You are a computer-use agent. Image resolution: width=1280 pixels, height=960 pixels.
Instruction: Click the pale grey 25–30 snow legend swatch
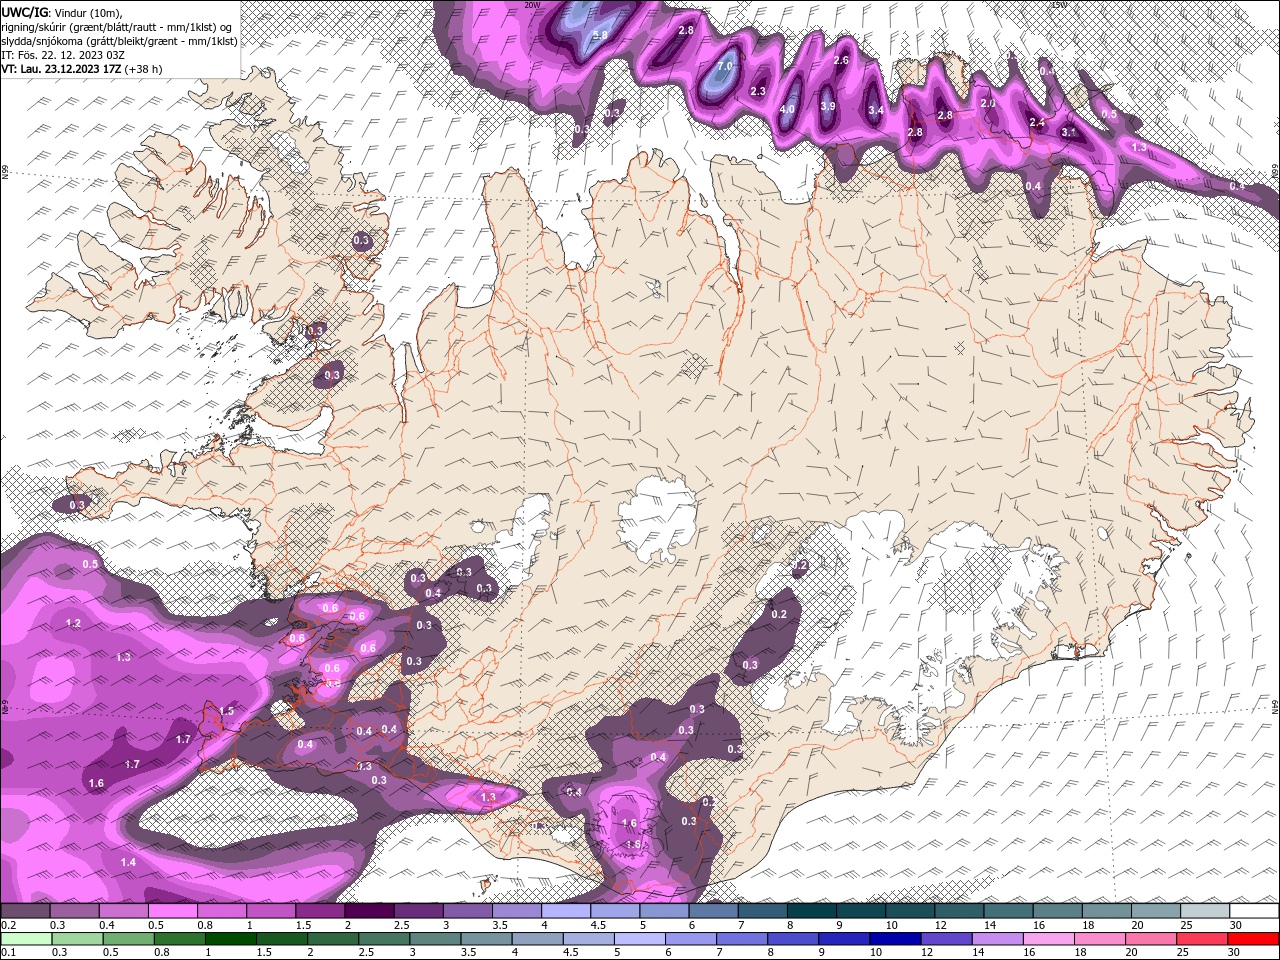(x=1204, y=911)
